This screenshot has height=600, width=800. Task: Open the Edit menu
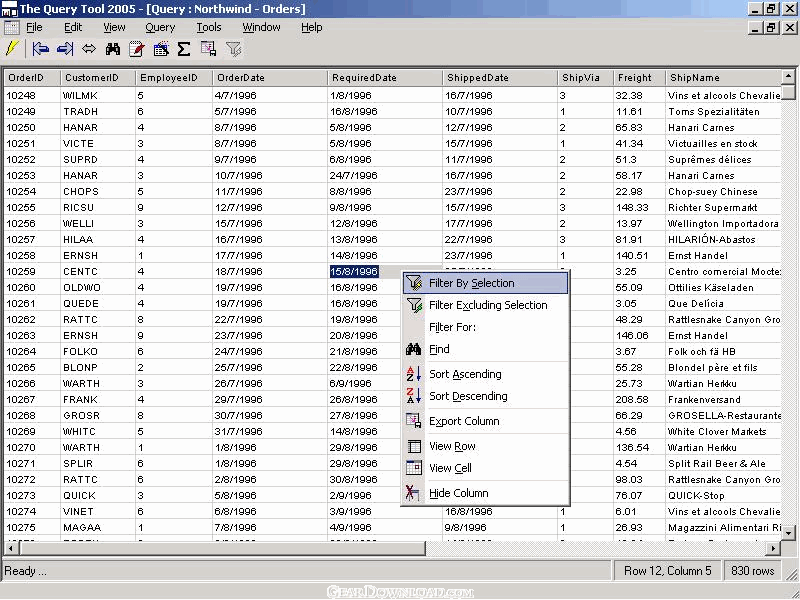pyautogui.click(x=73, y=27)
